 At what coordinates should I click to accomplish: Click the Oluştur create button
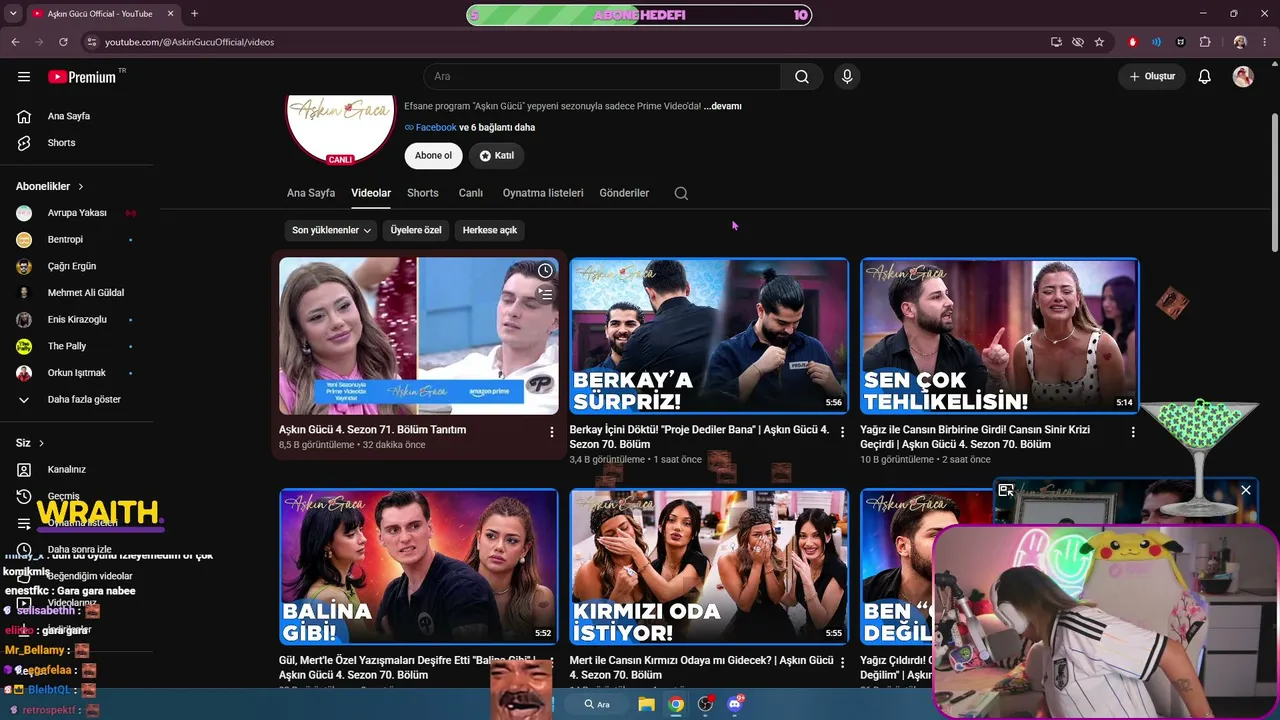pos(1152,77)
